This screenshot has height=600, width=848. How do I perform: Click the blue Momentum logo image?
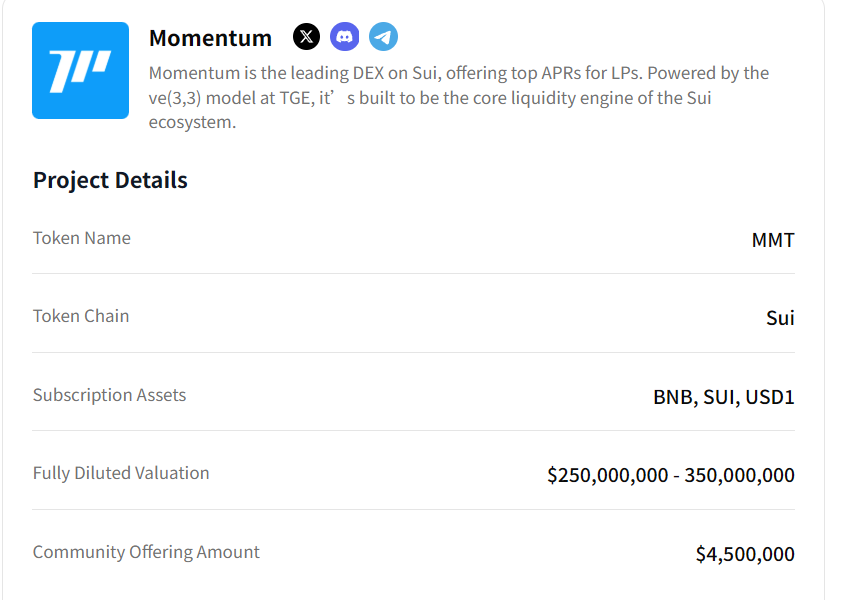pyautogui.click(x=80, y=70)
